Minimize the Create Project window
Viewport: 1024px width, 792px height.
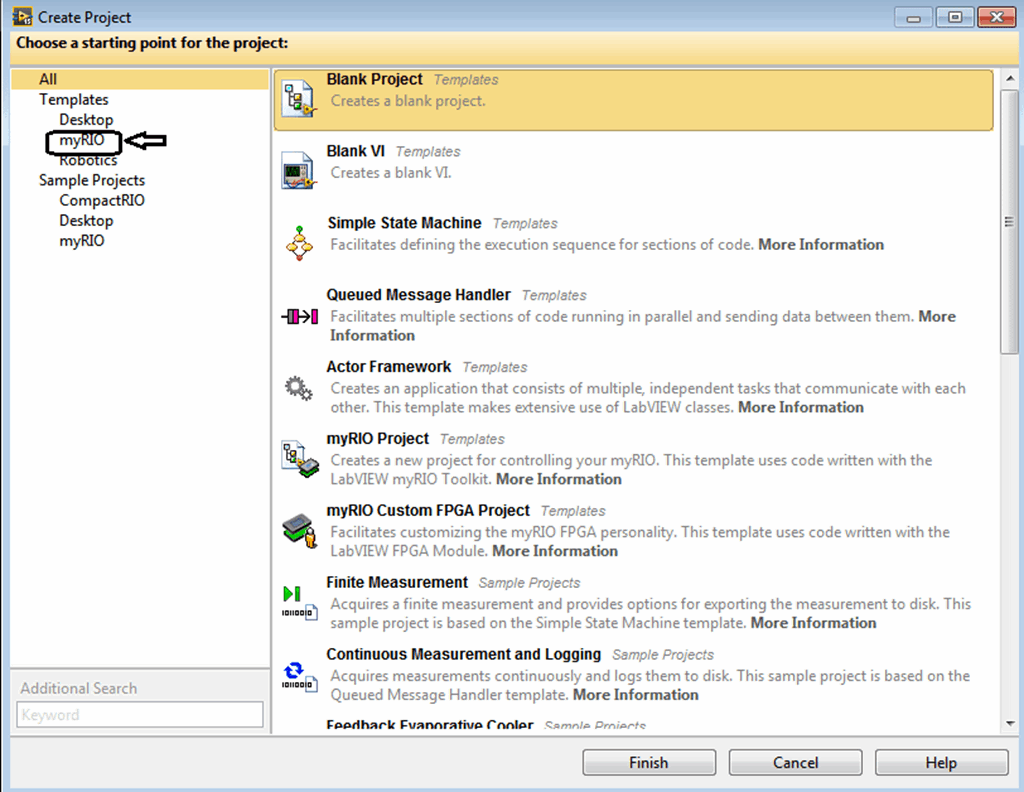[x=914, y=18]
